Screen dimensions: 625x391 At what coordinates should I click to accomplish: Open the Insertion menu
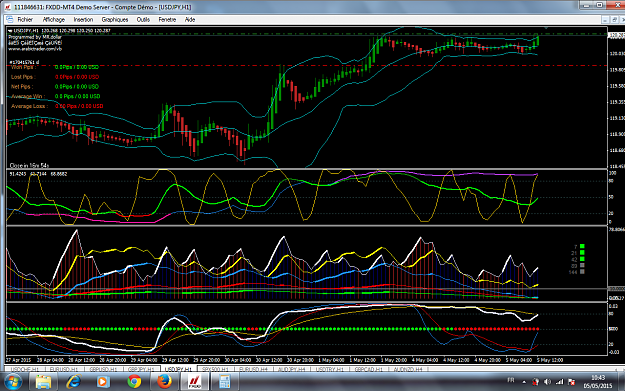coord(83,20)
